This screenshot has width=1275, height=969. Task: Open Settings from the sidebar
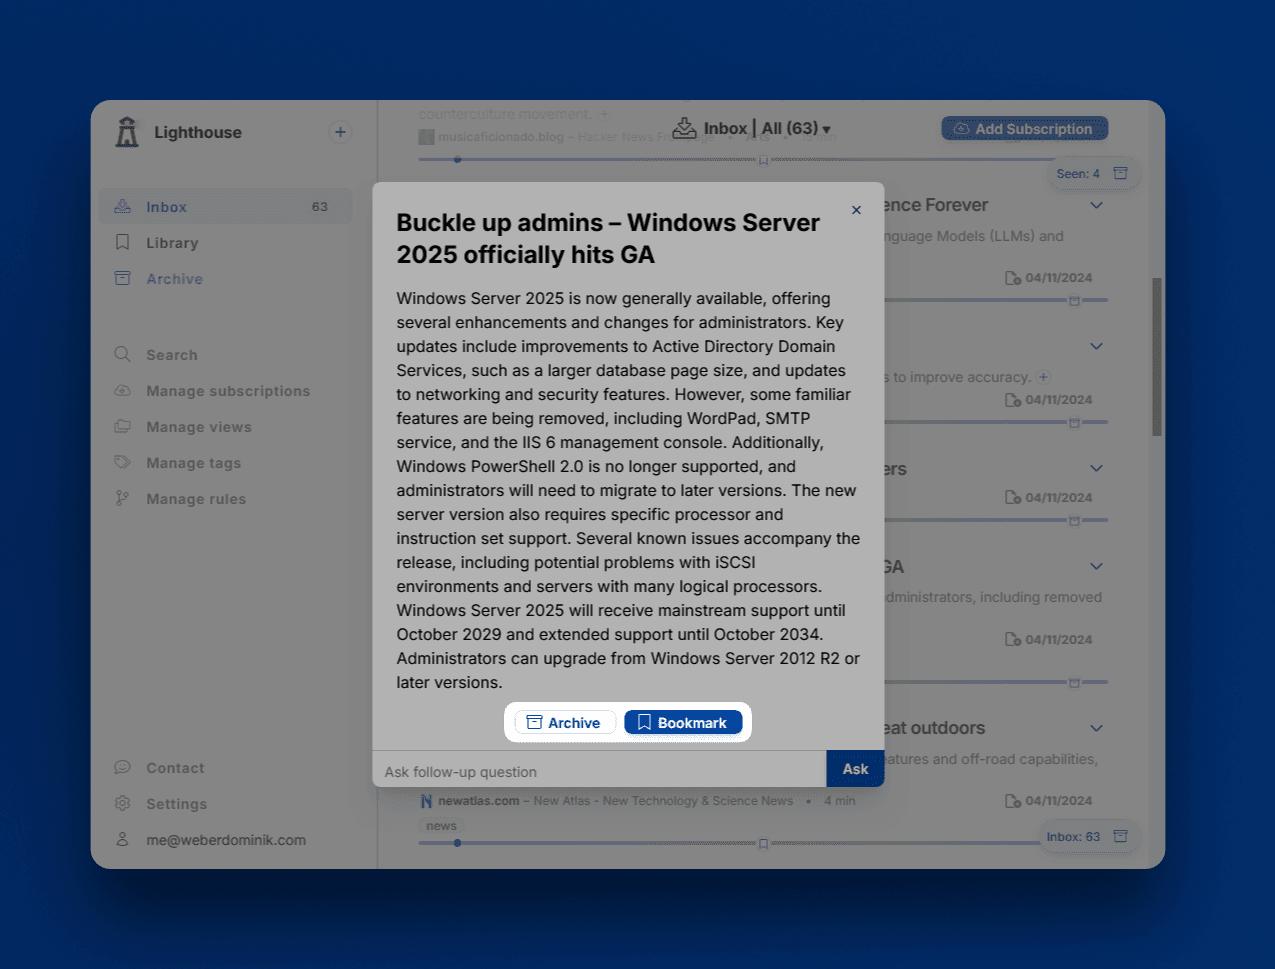tap(176, 804)
